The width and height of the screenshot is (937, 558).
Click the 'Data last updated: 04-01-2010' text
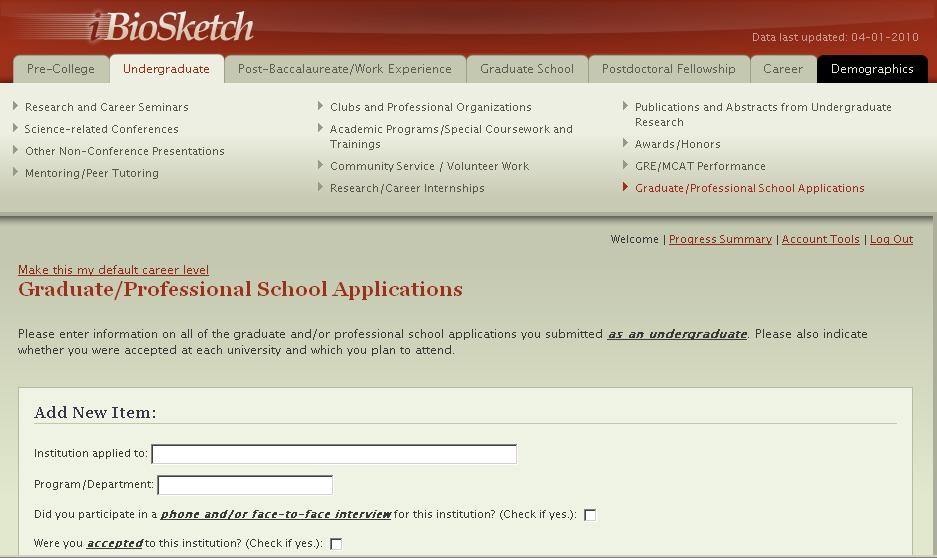[835, 37]
